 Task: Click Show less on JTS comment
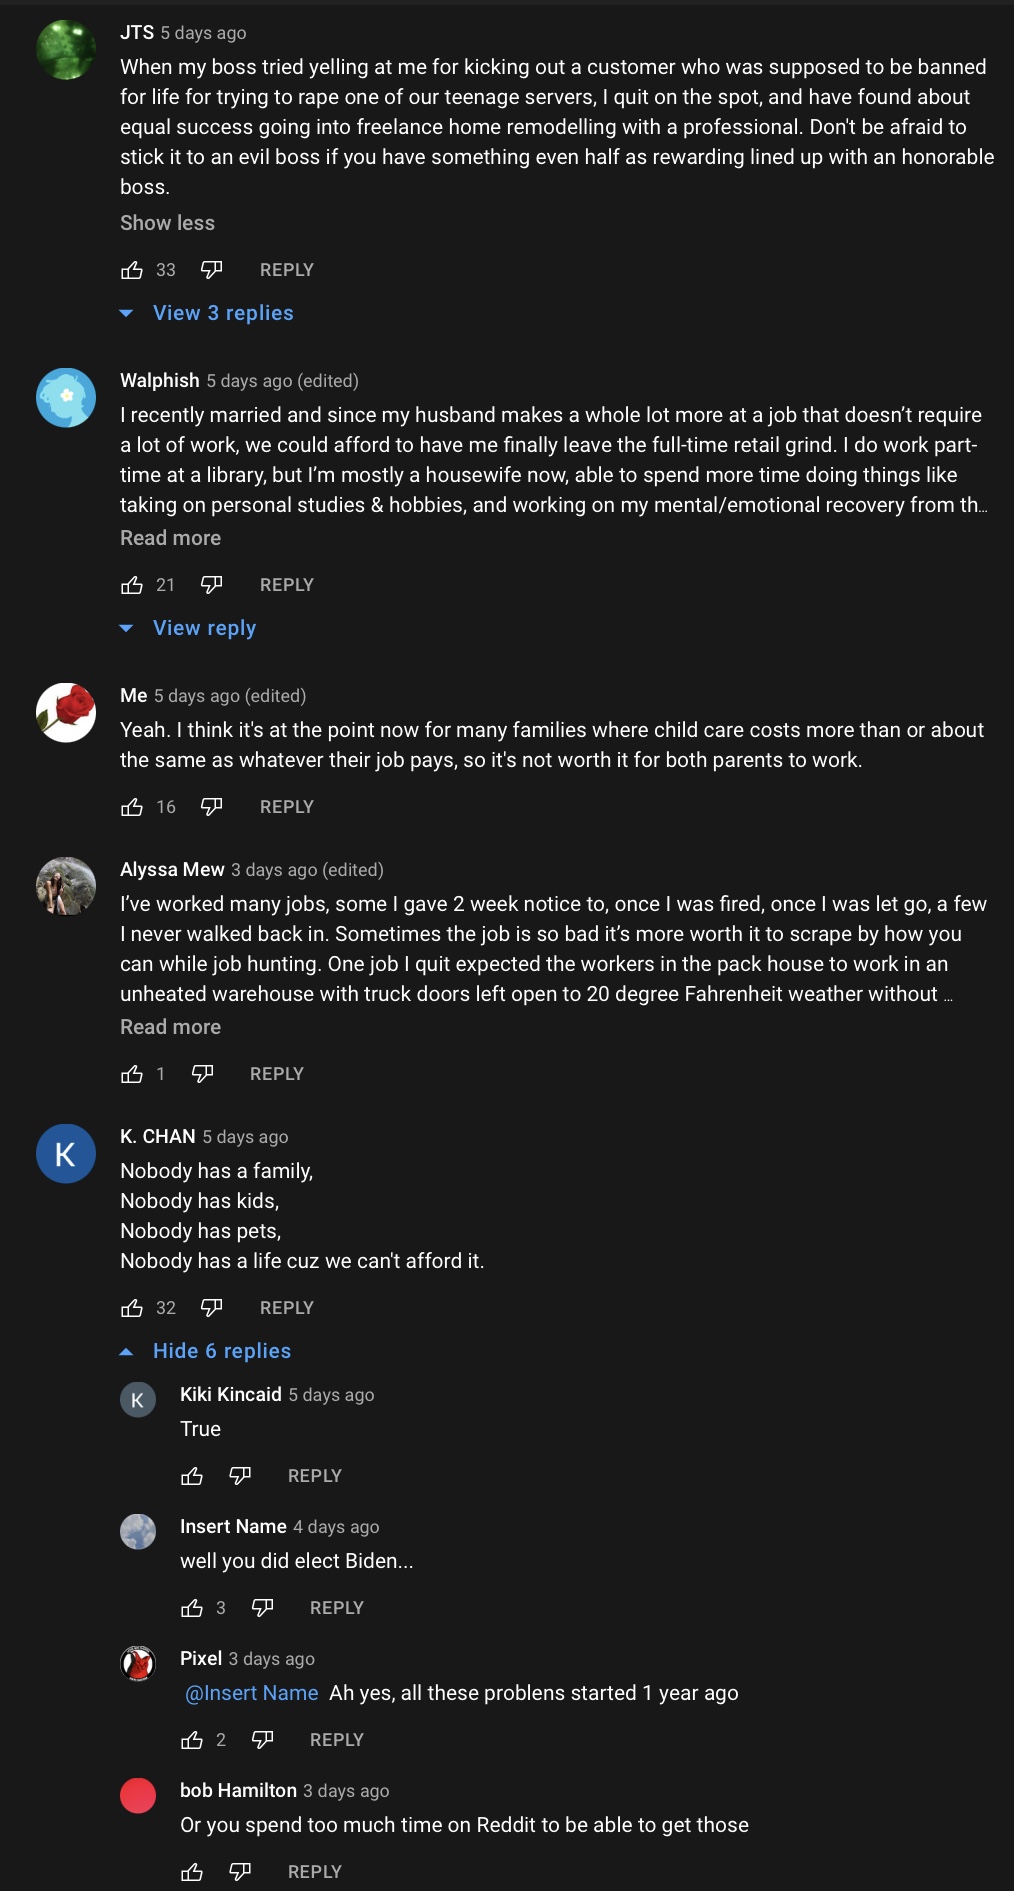click(167, 223)
